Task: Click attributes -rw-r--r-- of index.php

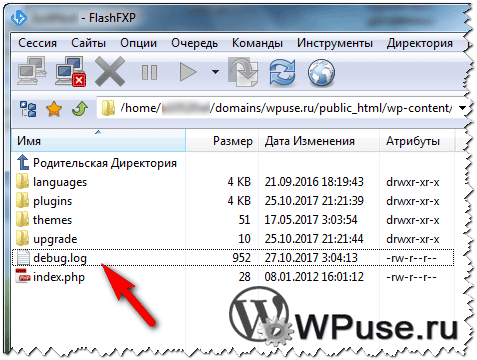Action: (411, 277)
